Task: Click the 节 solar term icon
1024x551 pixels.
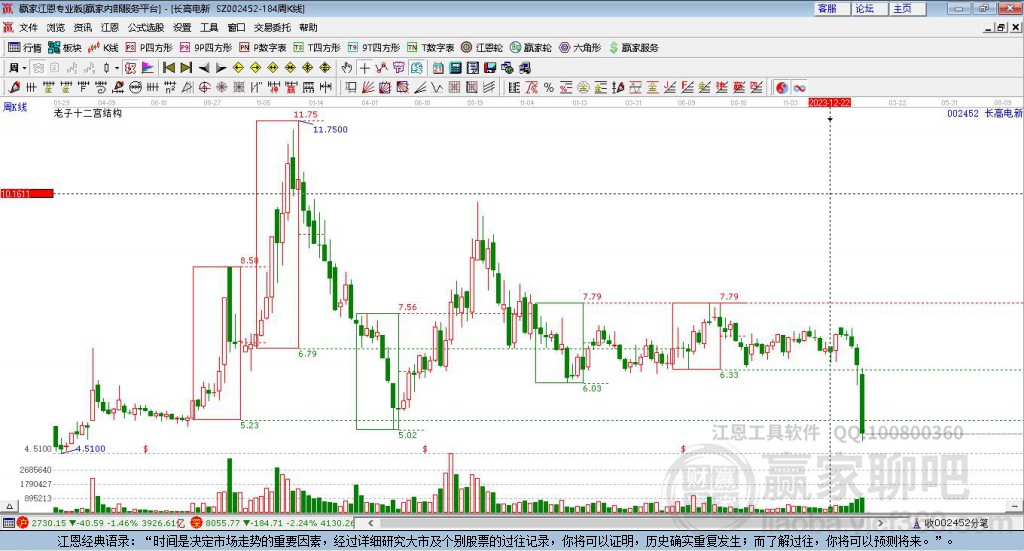Action: 398,68
